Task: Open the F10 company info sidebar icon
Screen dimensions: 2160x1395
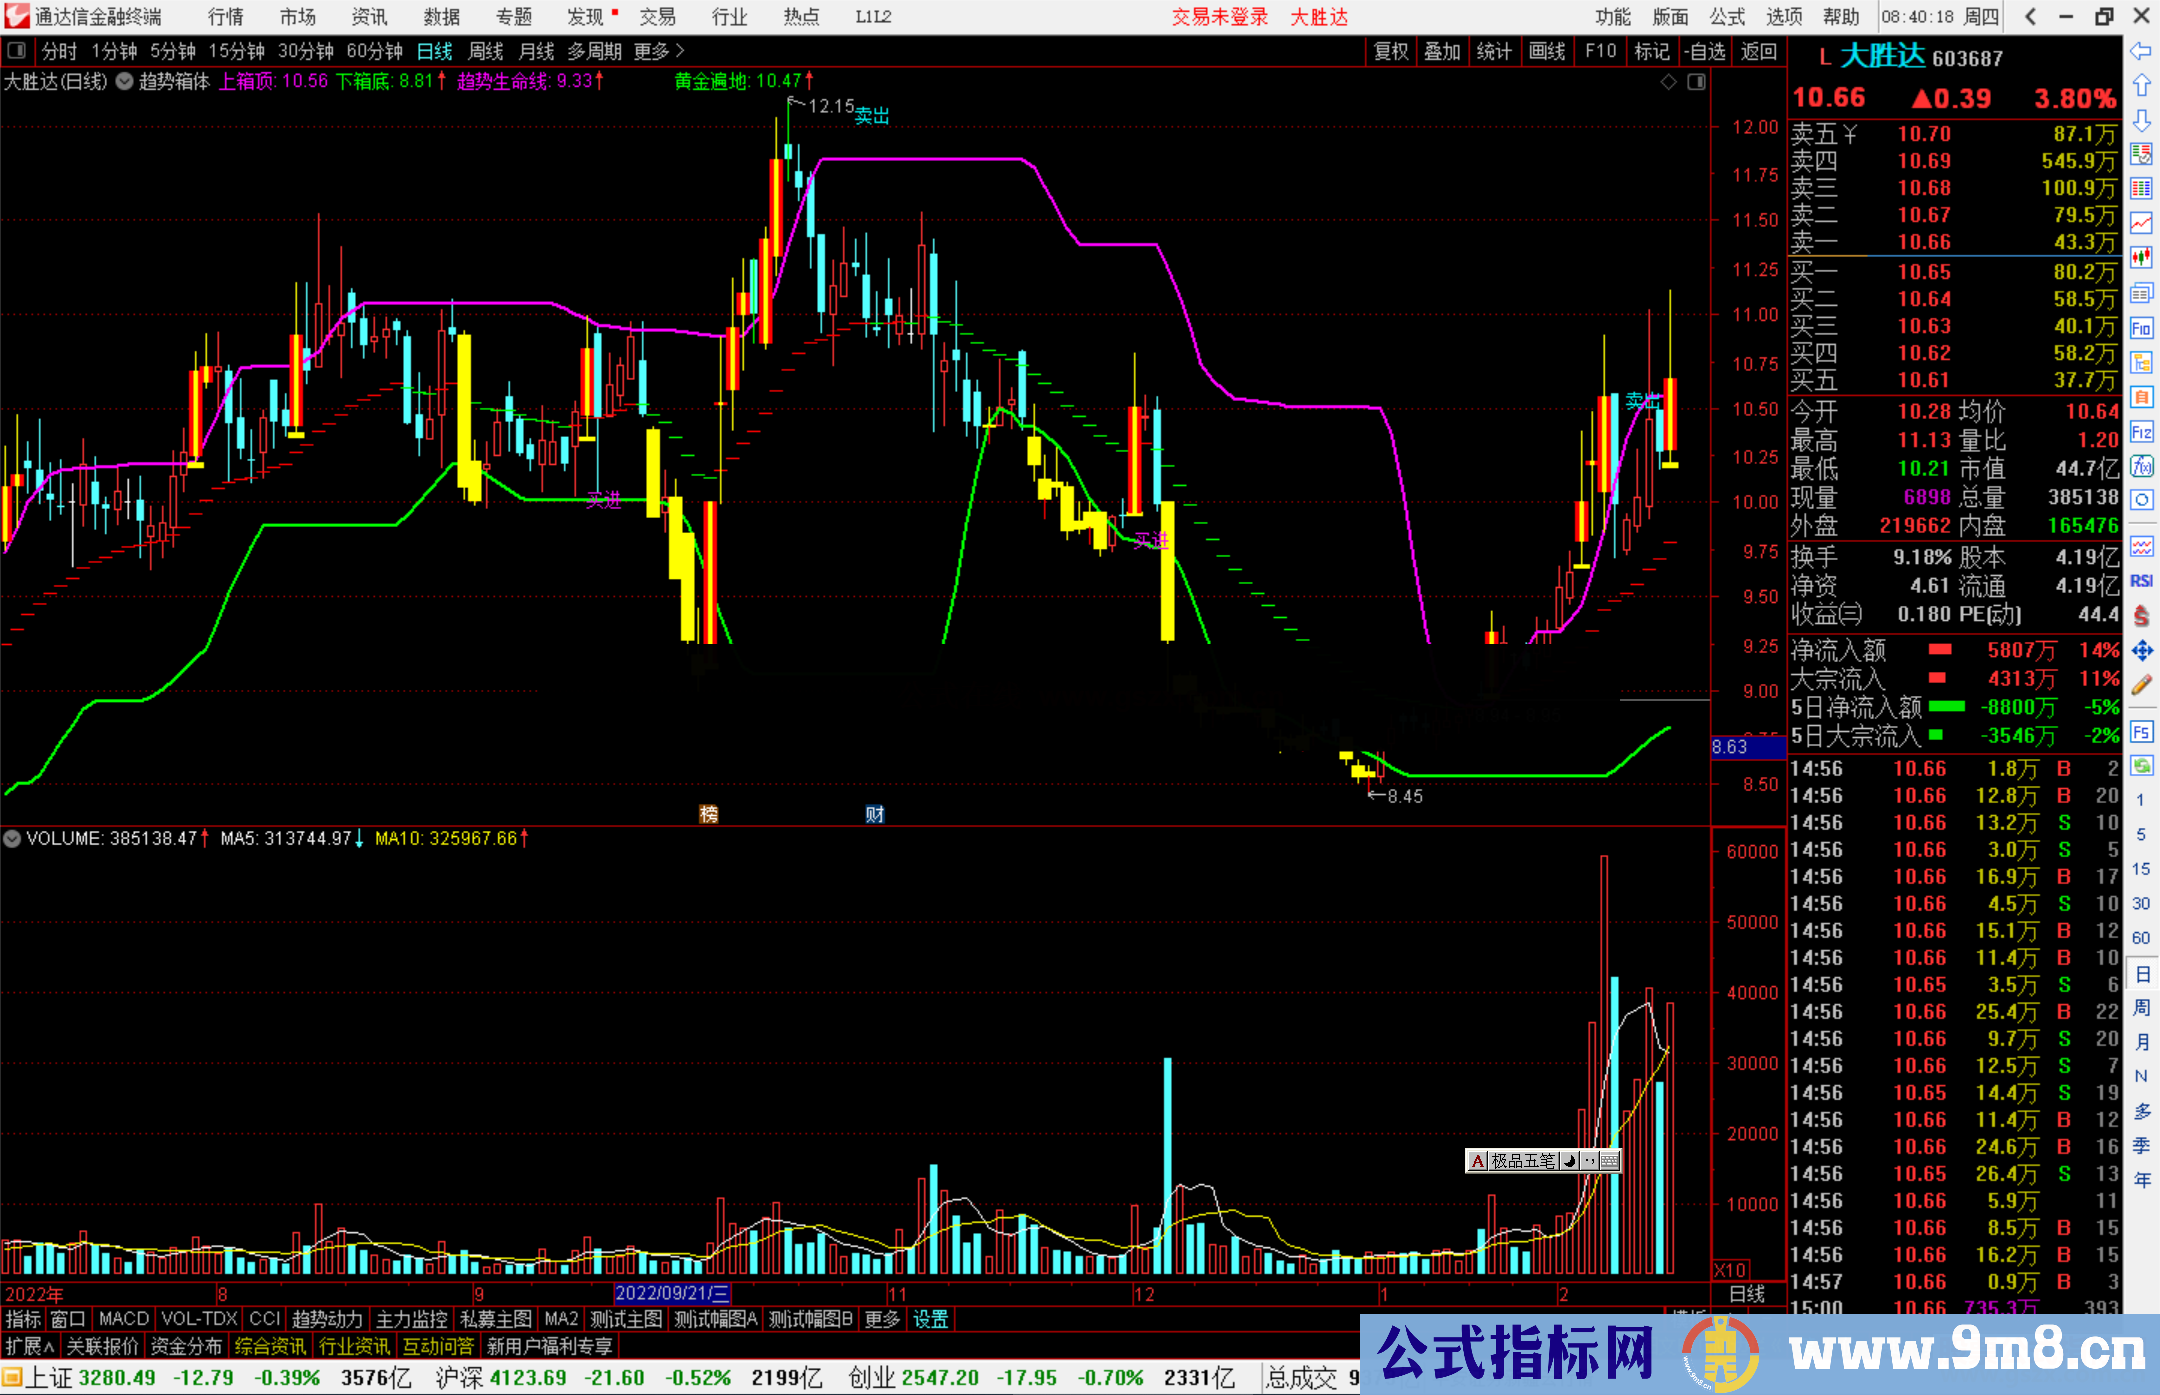Action: click(x=2141, y=328)
